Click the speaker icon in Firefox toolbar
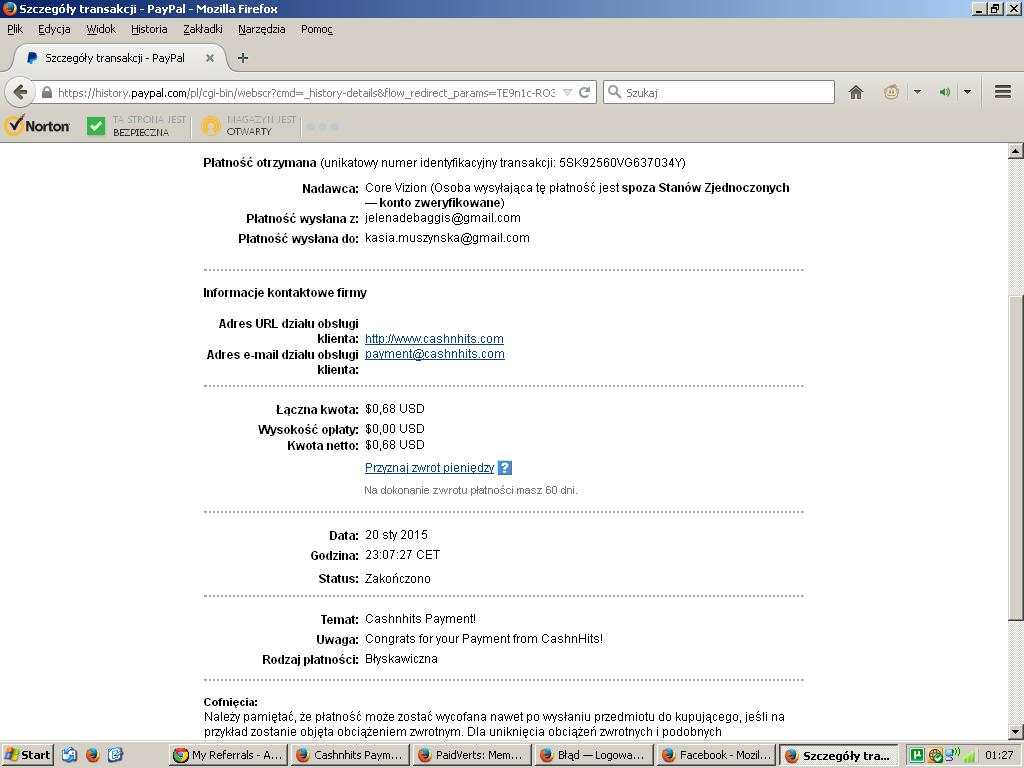This screenshot has width=1024, height=768. 944,92
